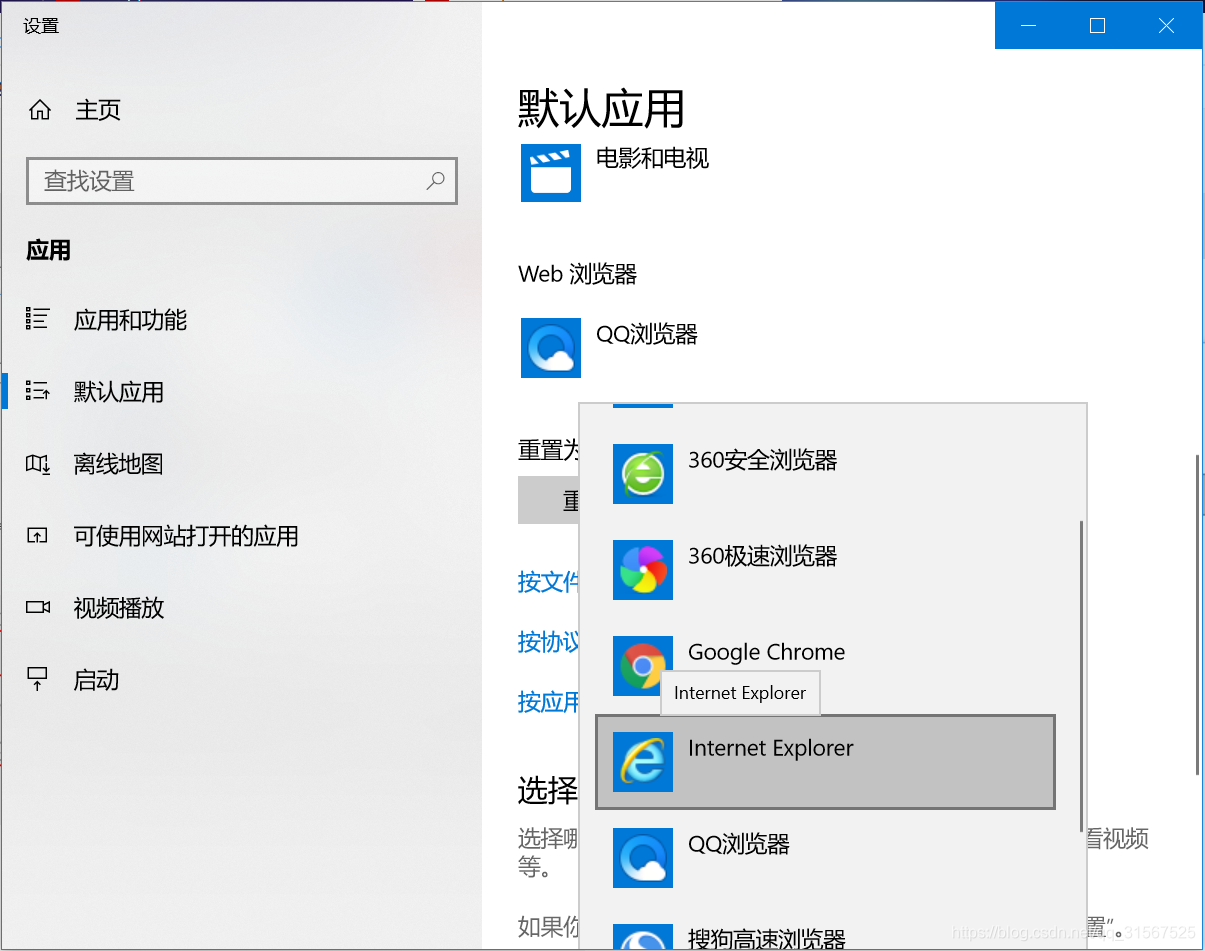The width and height of the screenshot is (1205, 951).
Task: Click the 可使用网站打开的应用 icon
Action: (37, 536)
